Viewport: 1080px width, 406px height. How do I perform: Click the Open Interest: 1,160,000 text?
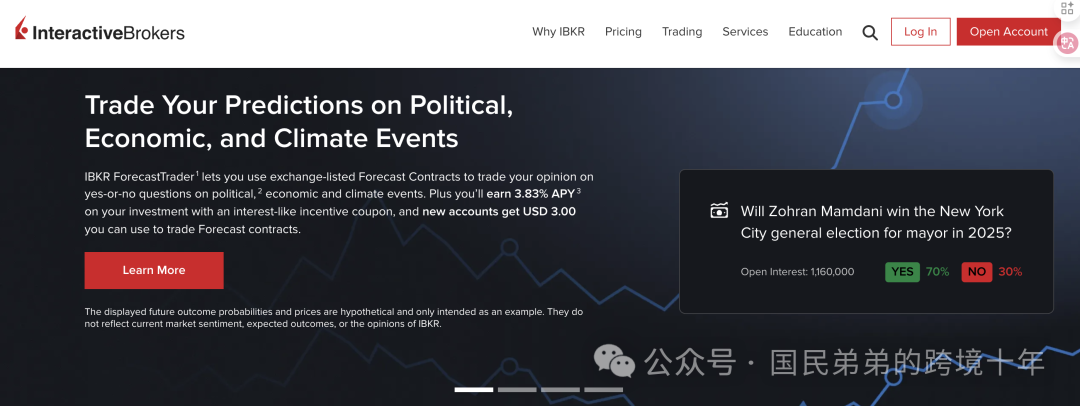click(x=798, y=272)
